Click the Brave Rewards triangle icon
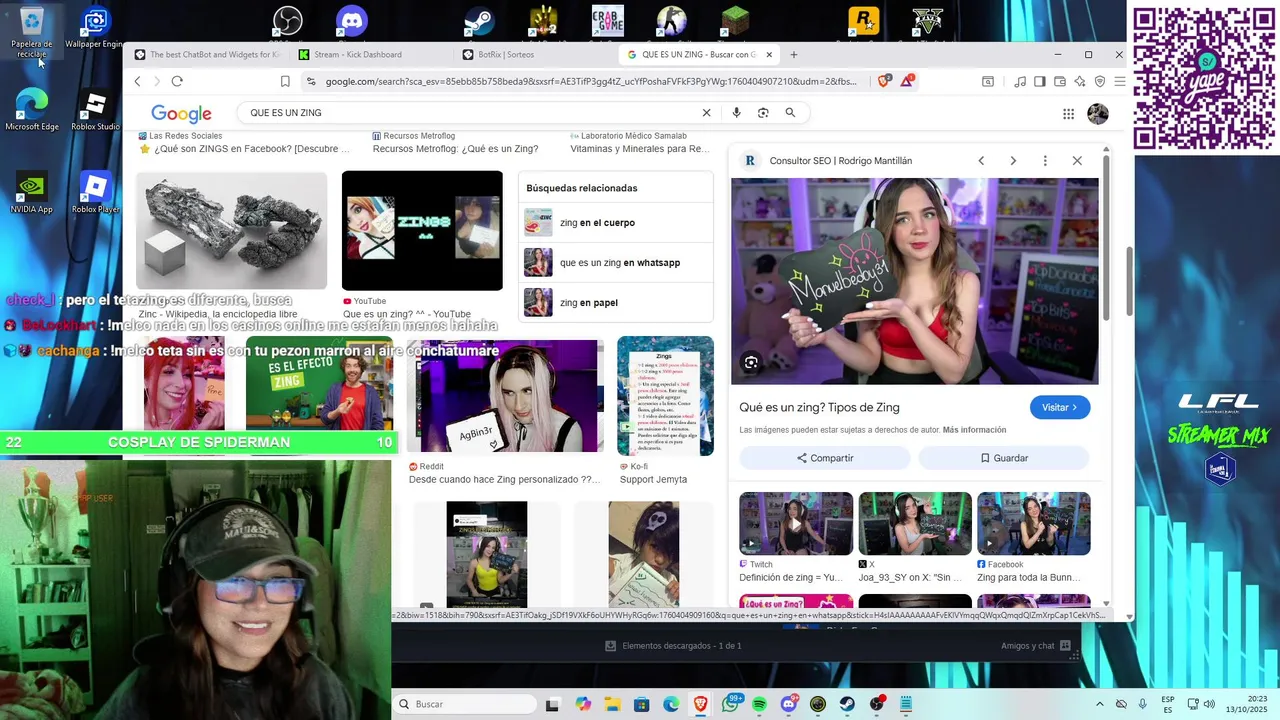The height and width of the screenshot is (720, 1280). pyautogui.click(x=907, y=81)
